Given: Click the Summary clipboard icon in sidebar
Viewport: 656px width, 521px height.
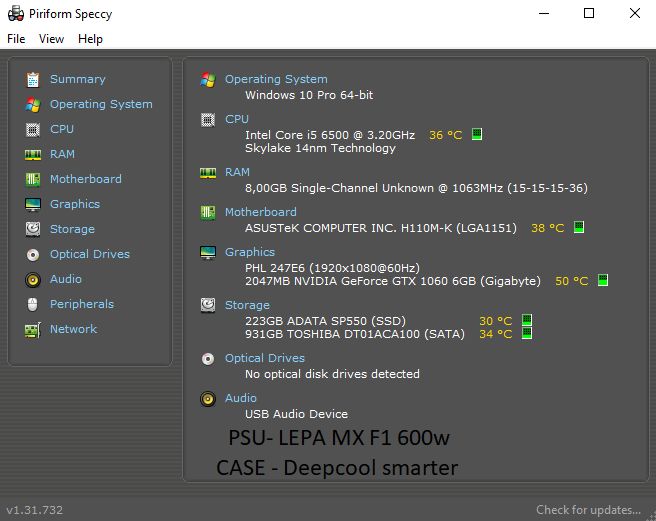Looking at the screenshot, I should point(33,79).
